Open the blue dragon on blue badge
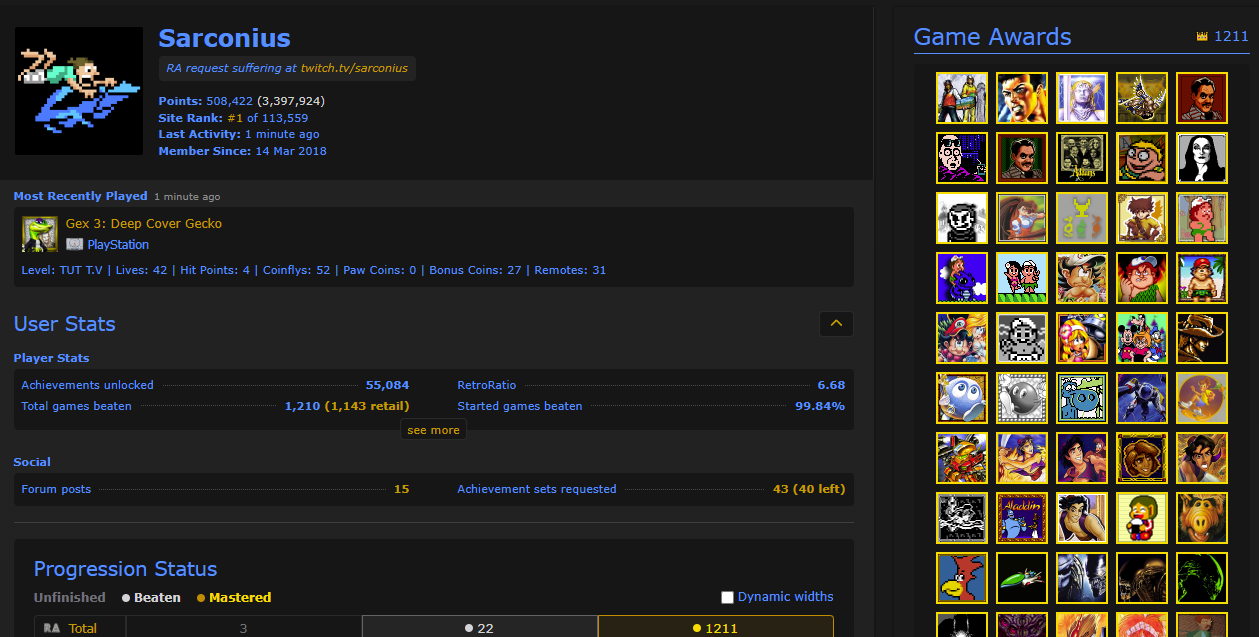This screenshot has height=637, width=1259. click(x=962, y=278)
